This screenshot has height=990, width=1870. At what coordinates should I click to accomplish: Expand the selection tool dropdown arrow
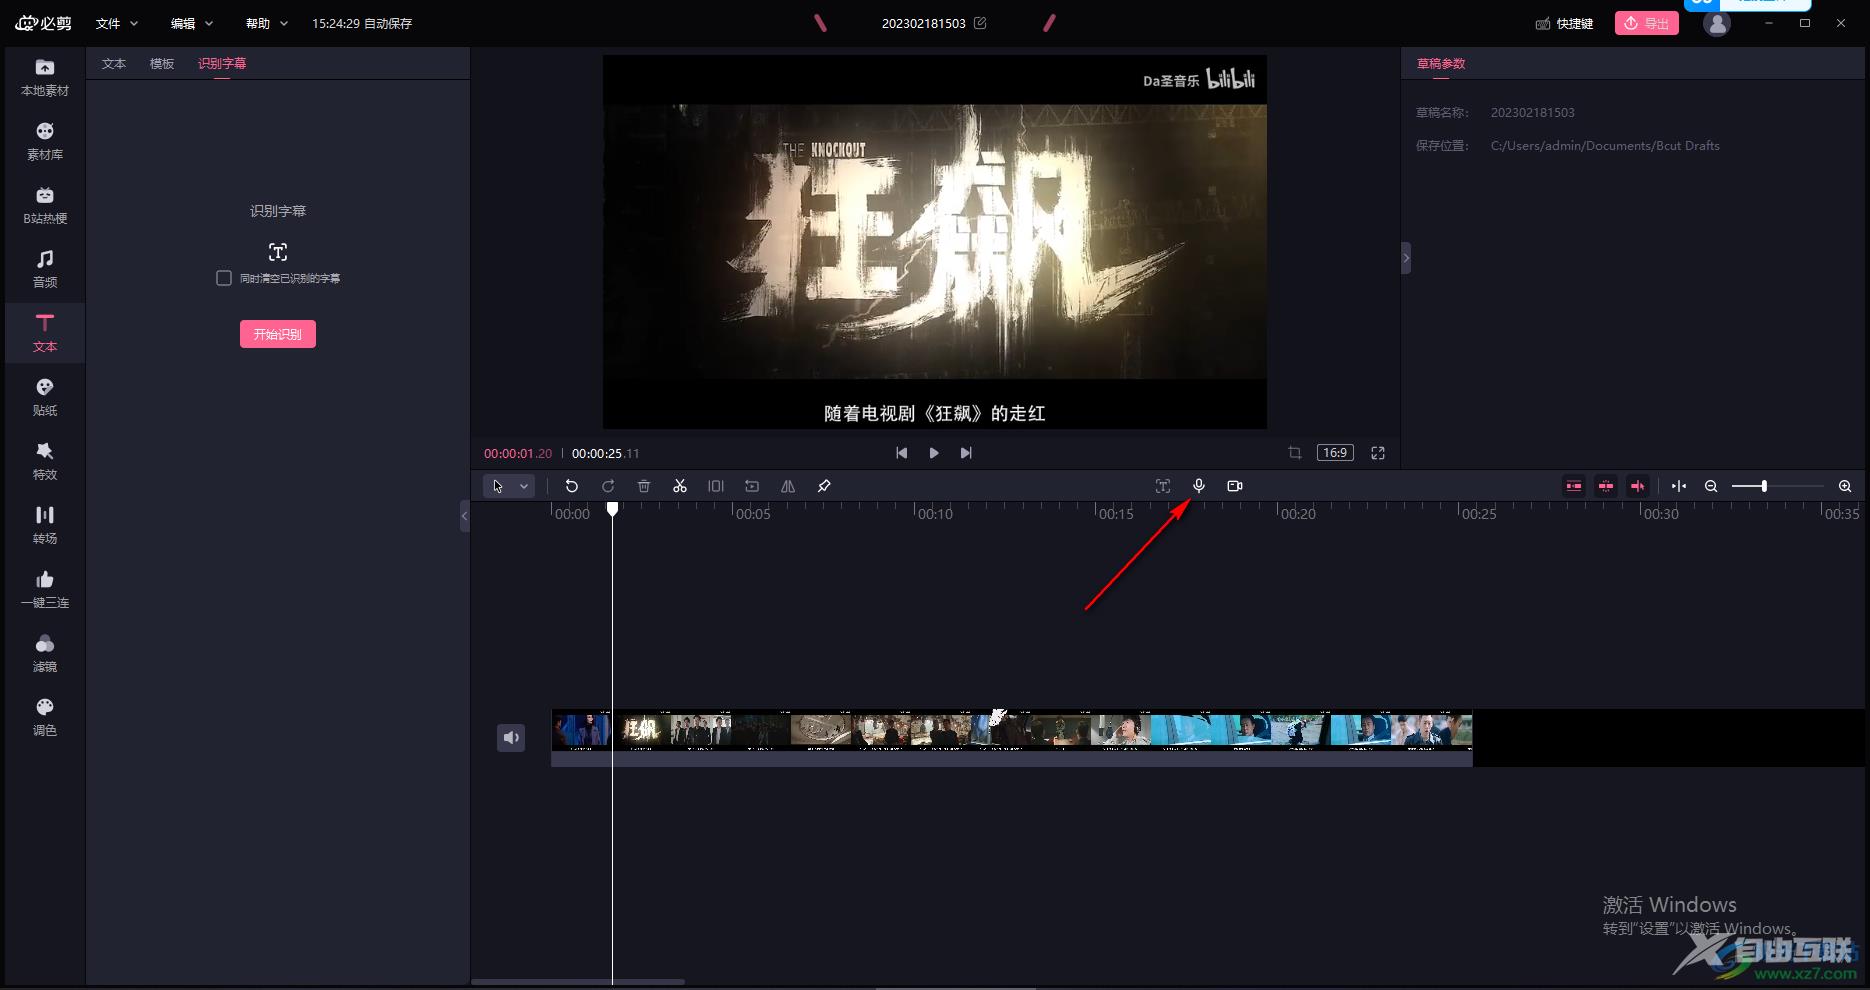pyautogui.click(x=524, y=486)
